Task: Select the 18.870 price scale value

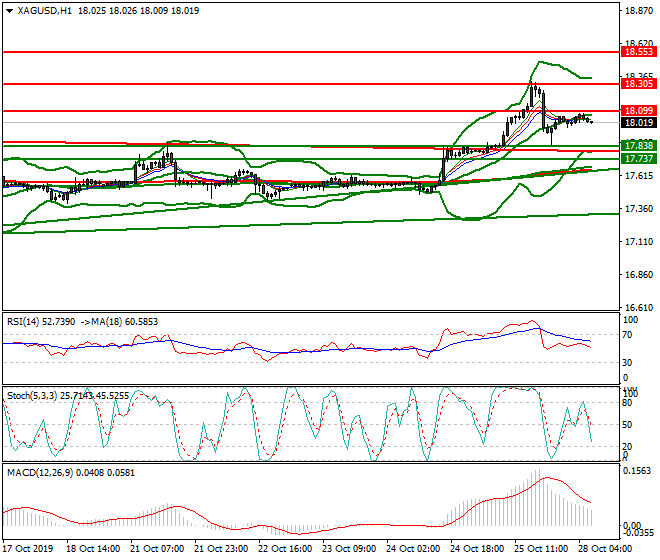Action: (639, 11)
